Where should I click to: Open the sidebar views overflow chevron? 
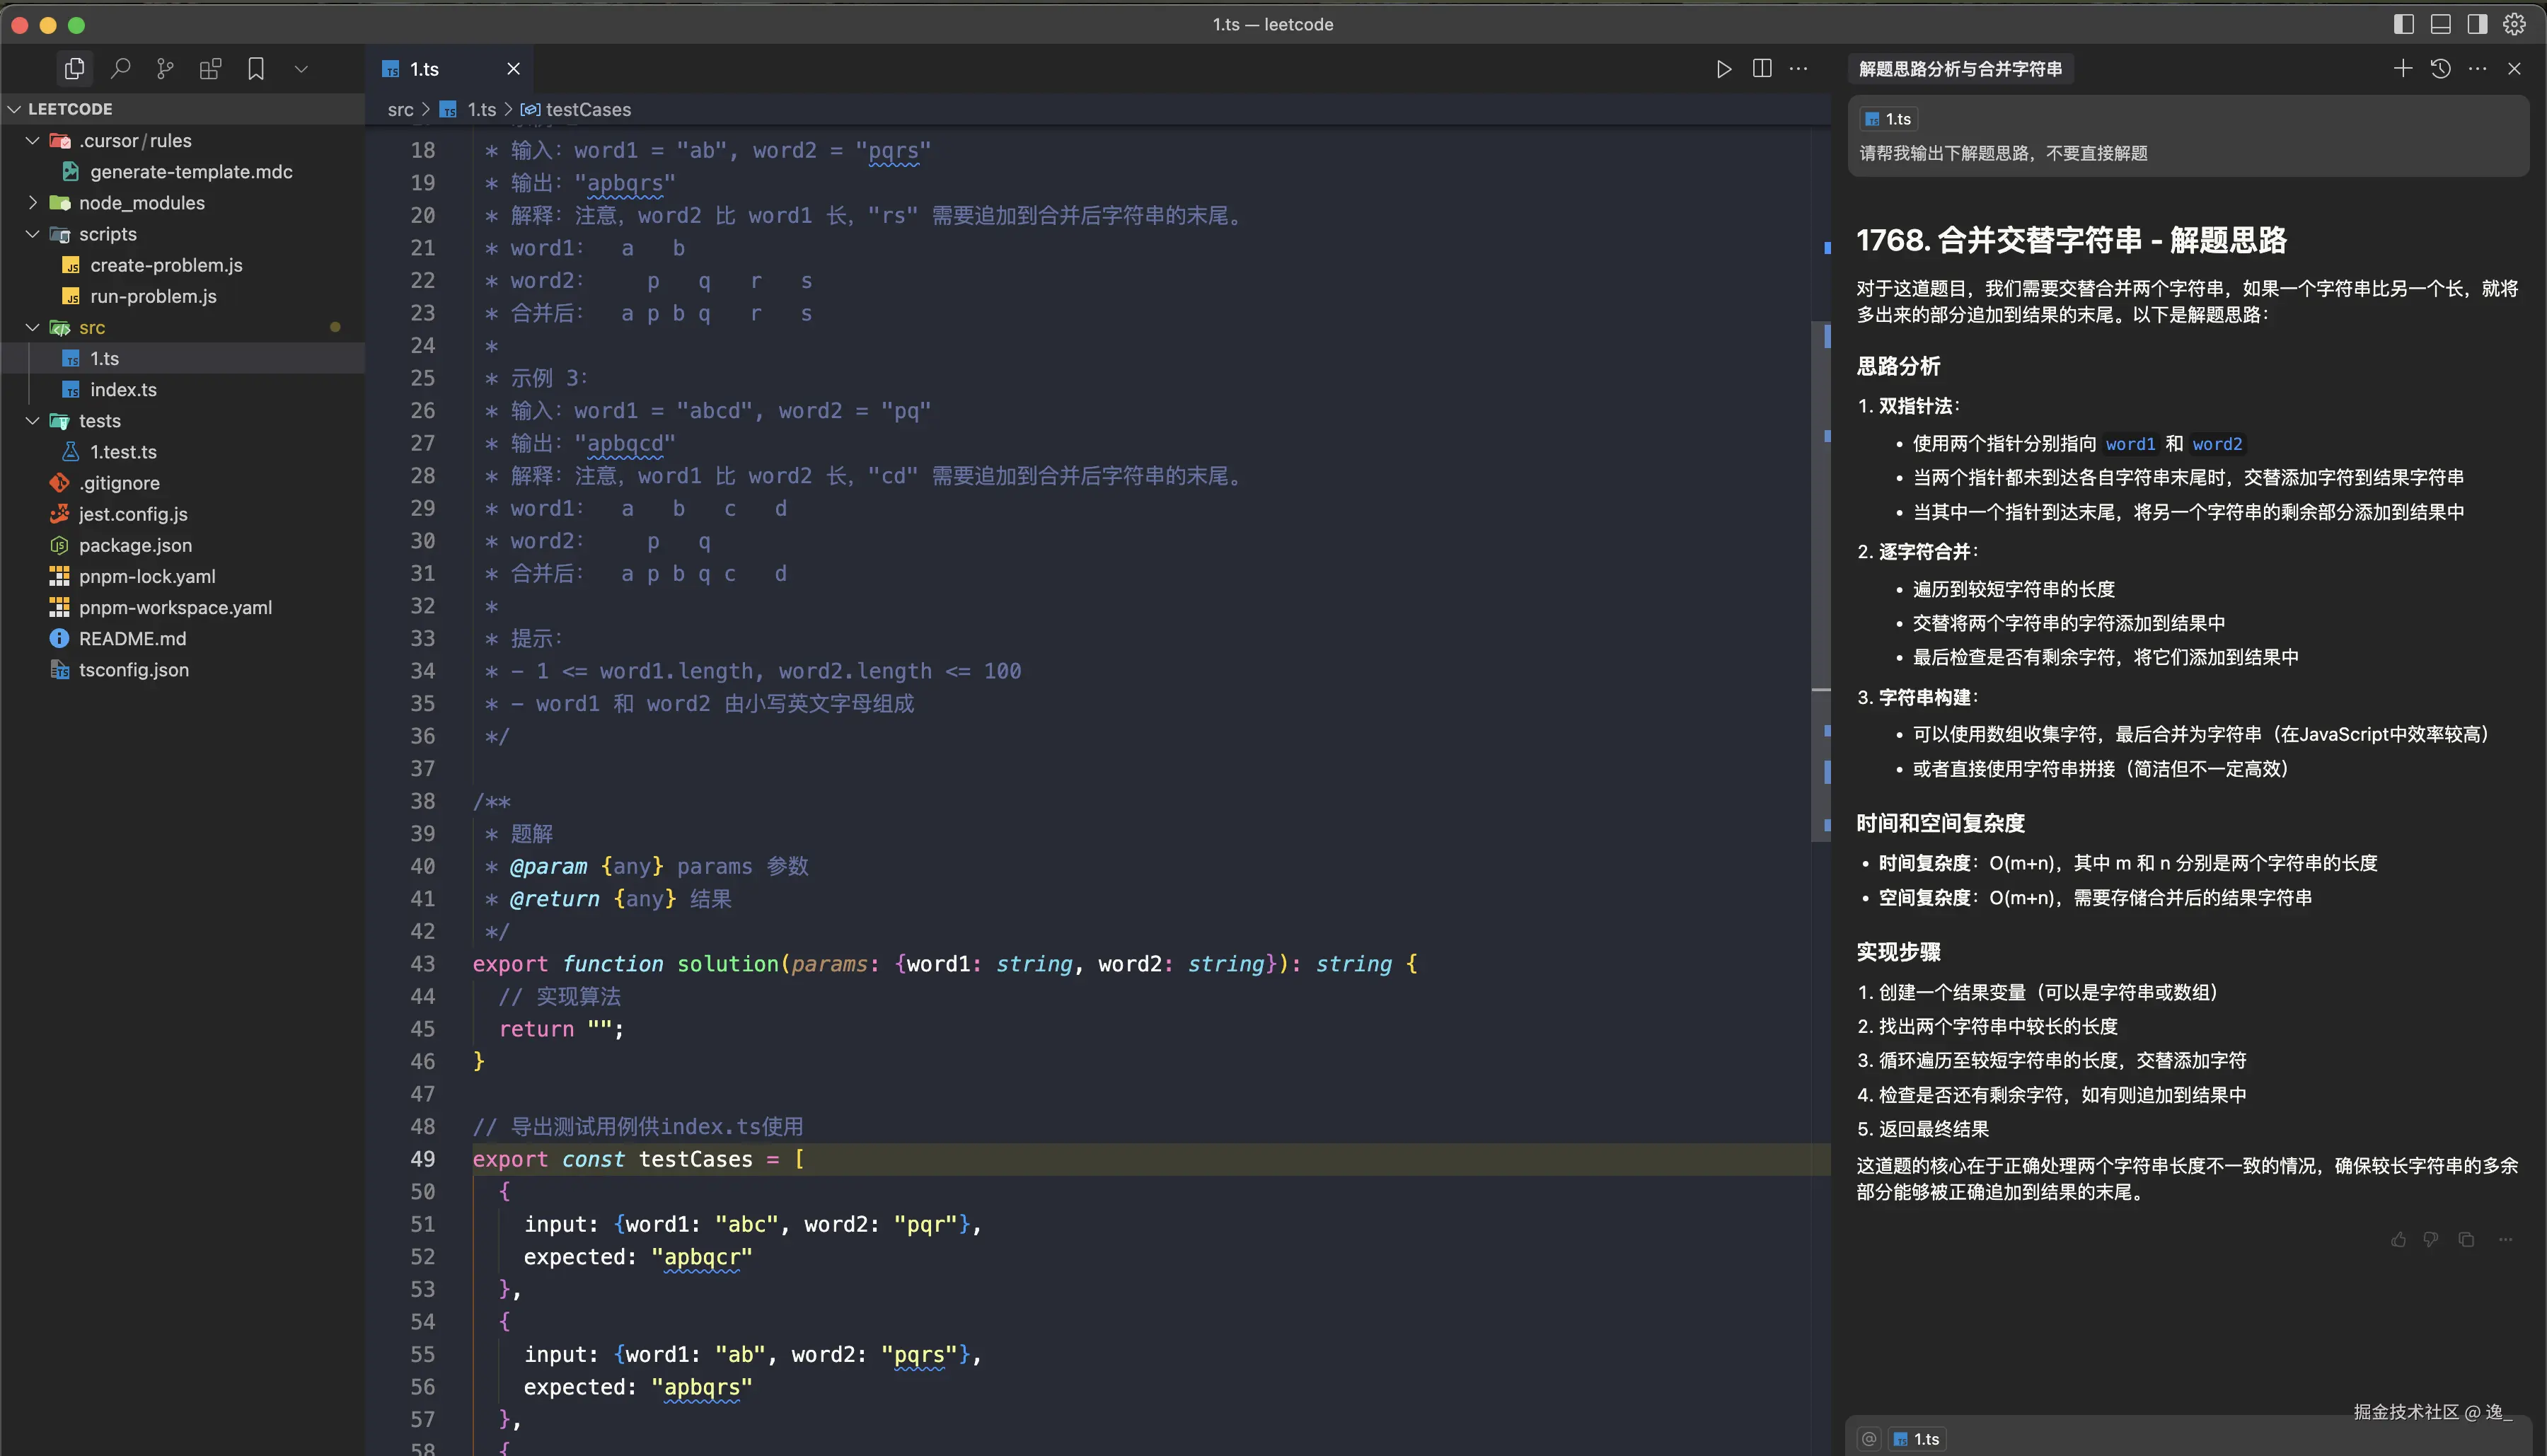[x=301, y=69]
